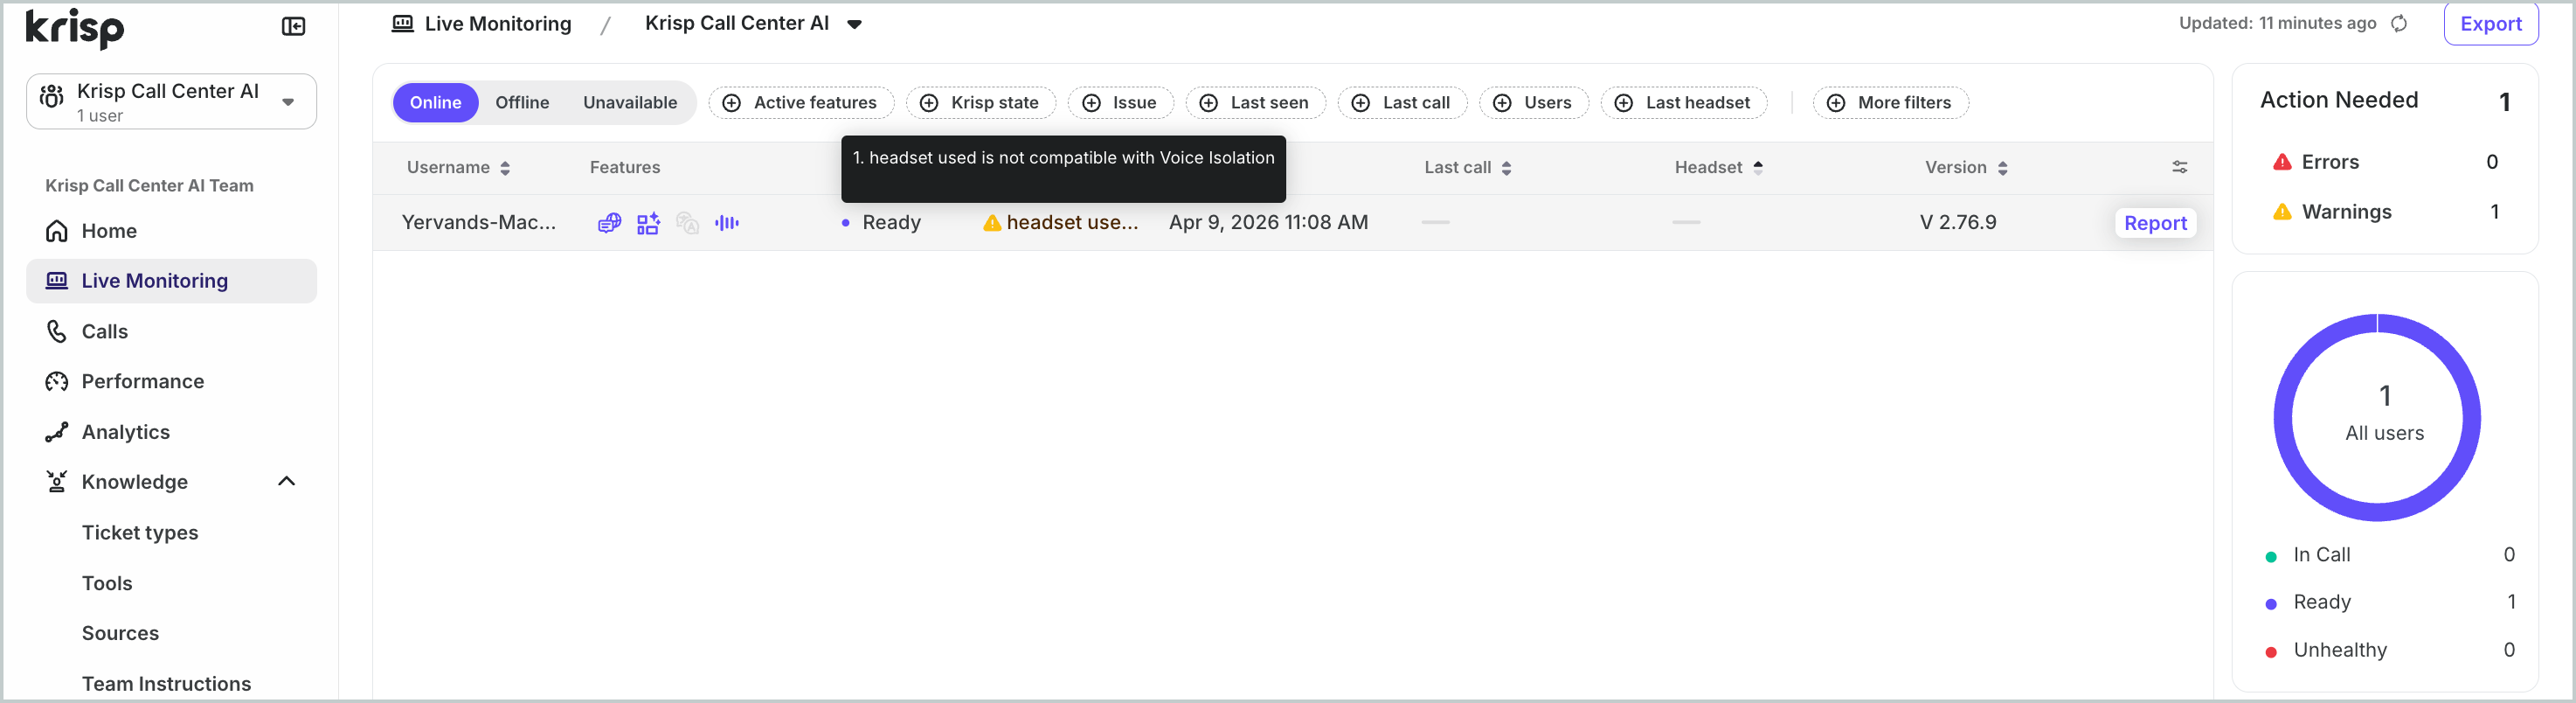Click the warning triangle beside headset issue
Viewport: 2576px width, 703px height.
point(991,223)
